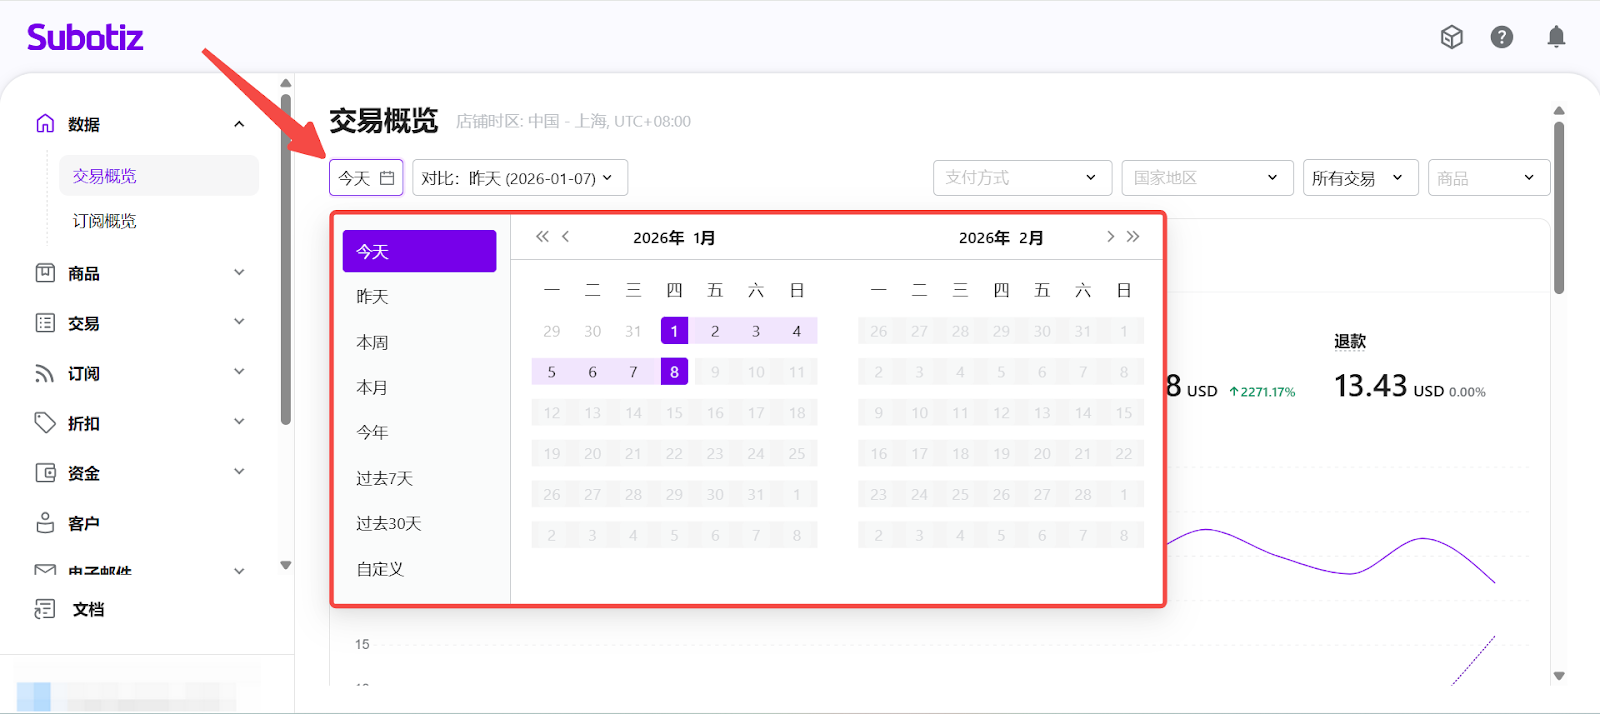Viewport: 1600px width, 714px height.
Task: Click the Subotiz logo
Action: (85, 38)
